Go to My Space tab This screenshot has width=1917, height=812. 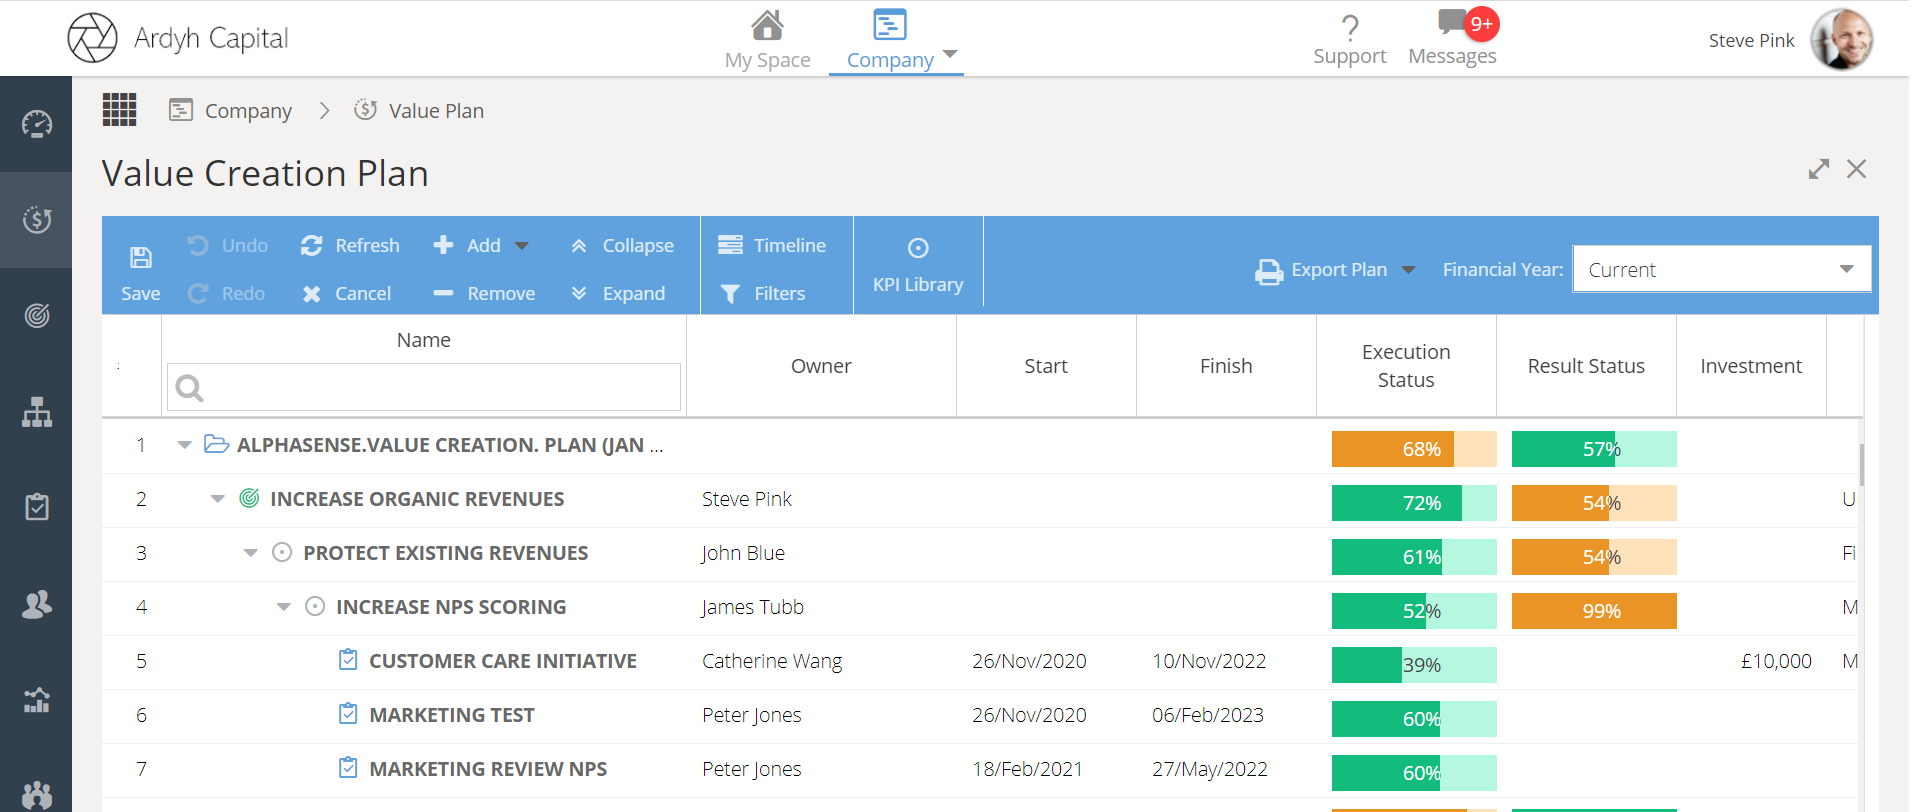click(768, 40)
